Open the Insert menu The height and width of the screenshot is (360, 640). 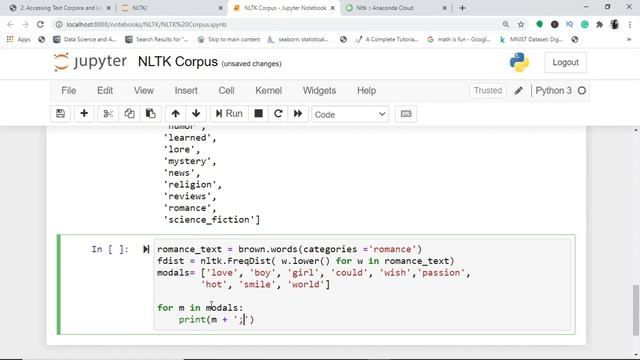tap(186, 91)
